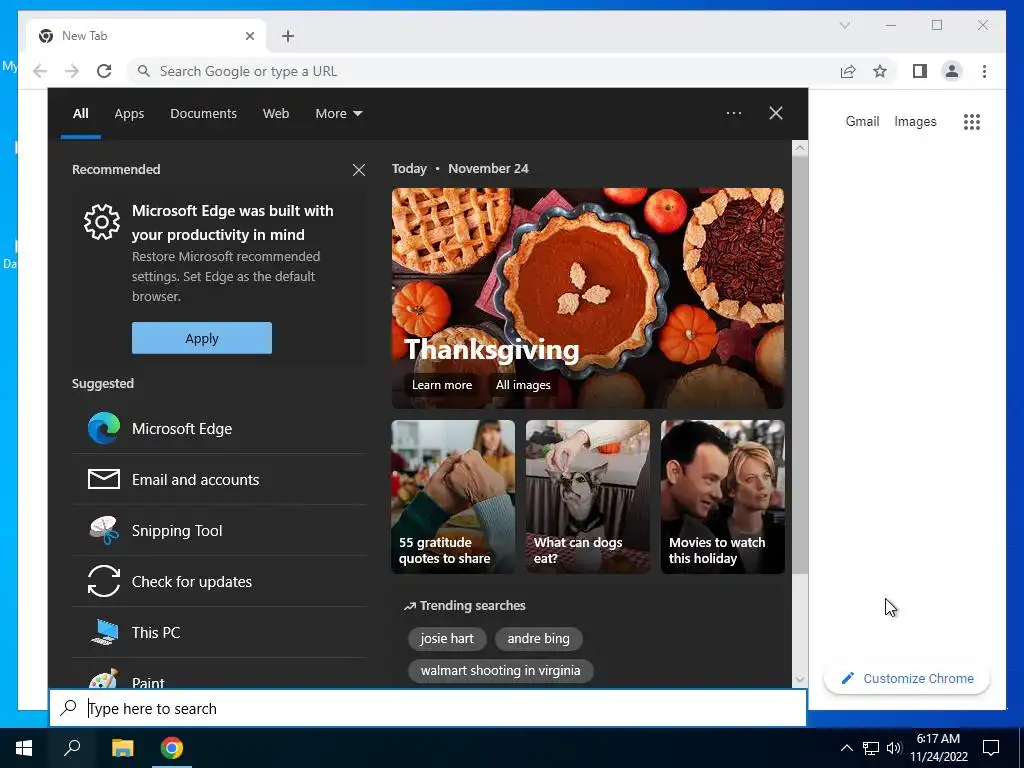Viewport: 1024px width, 768px height.
Task: Click Chrome's forward arrow icon
Action: tap(72, 71)
